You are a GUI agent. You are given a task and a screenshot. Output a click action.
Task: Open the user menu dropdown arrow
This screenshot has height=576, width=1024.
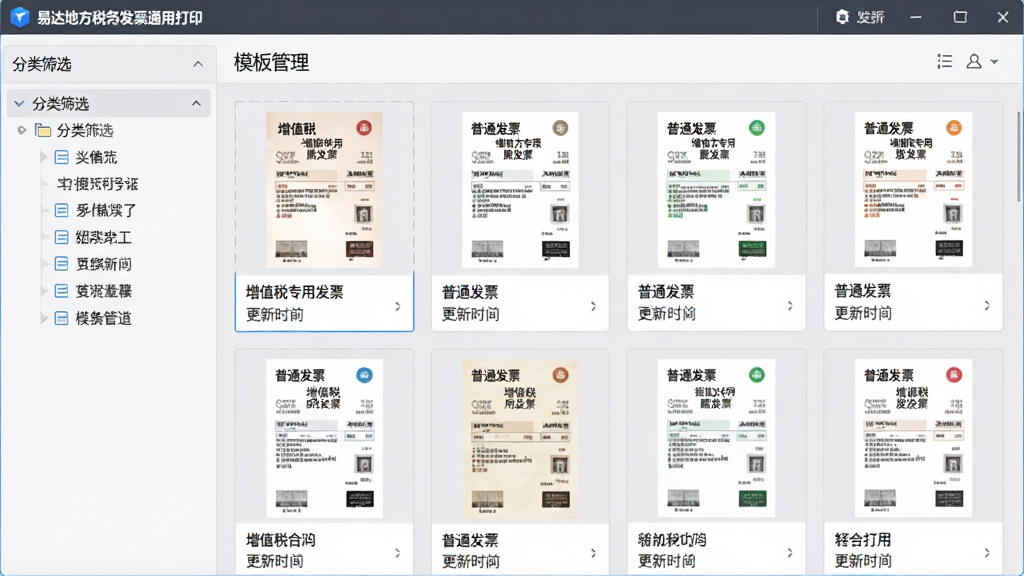(x=994, y=62)
